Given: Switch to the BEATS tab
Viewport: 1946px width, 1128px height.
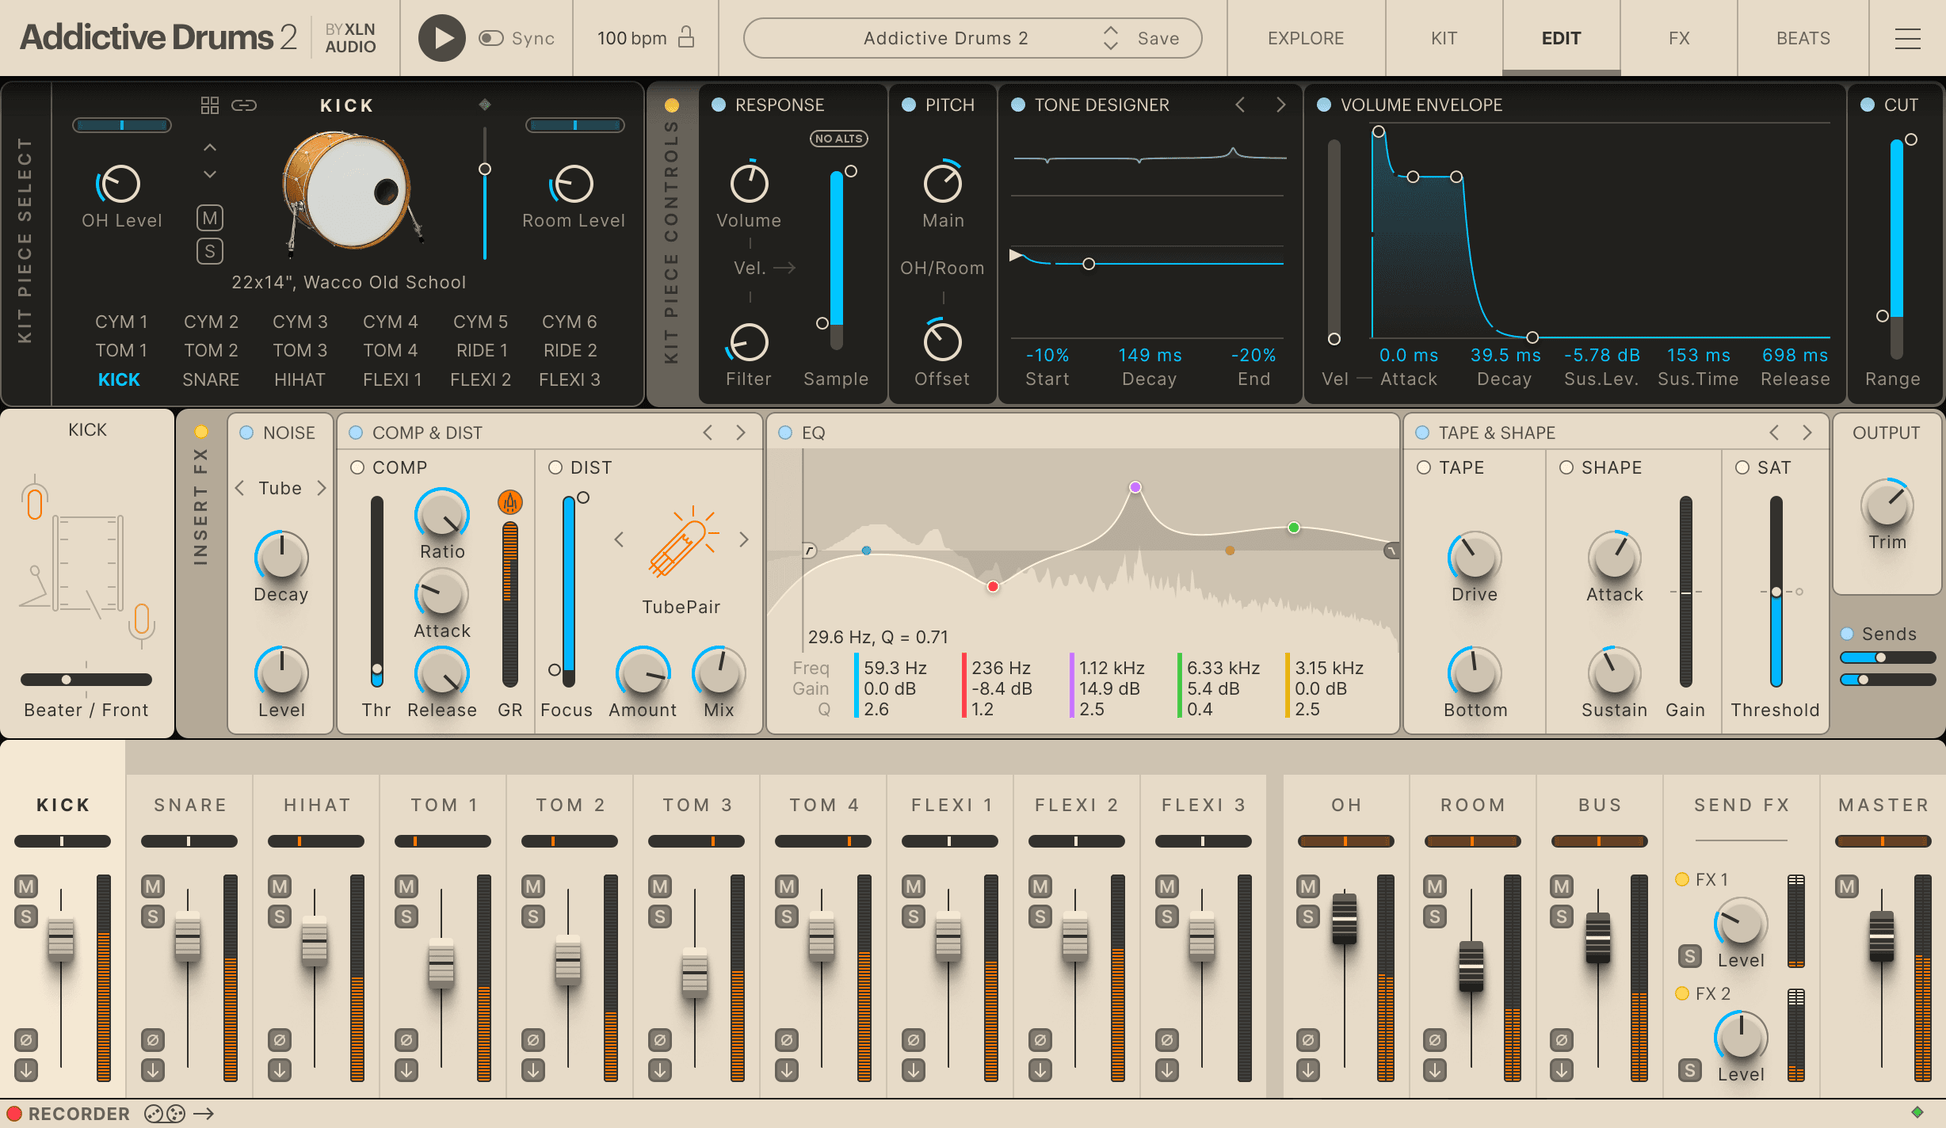Looking at the screenshot, I should [1802, 38].
